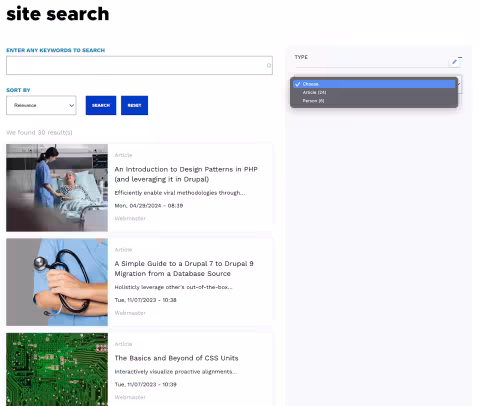This screenshot has height=406, width=480.
Task: Open the Drupal 7 to Drupal 9 Migration article
Action: (184, 269)
